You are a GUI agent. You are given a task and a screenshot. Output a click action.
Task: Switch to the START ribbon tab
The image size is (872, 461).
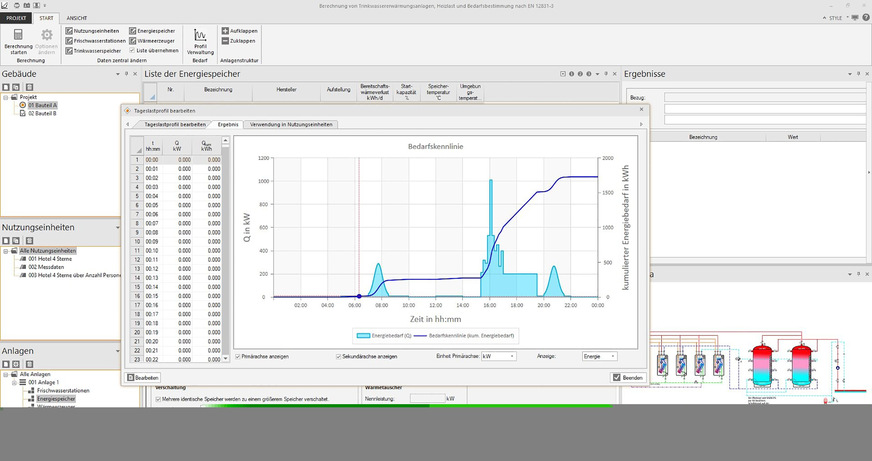click(46, 18)
